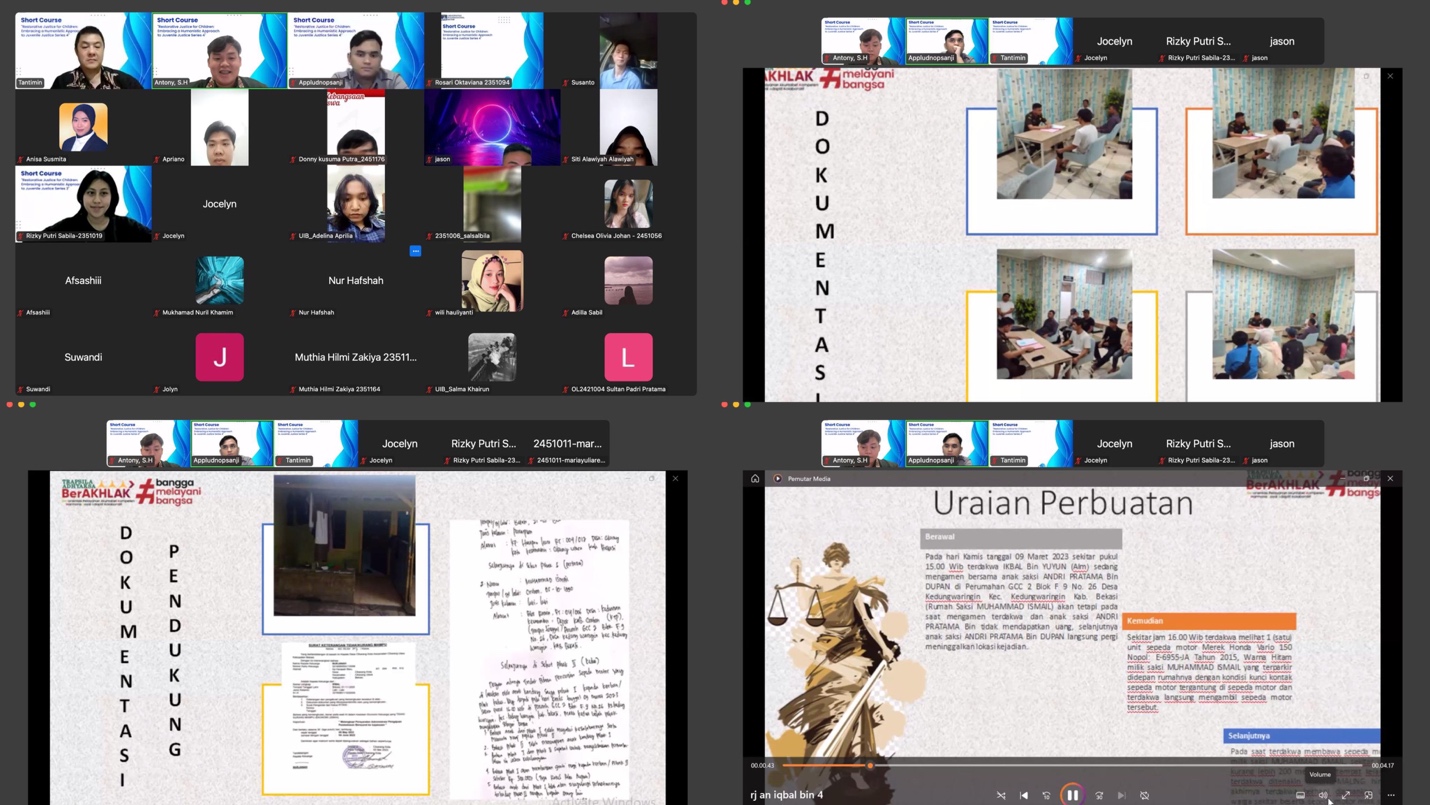Select Appludnopsanji's video tile in gallery view
Screen dimensions: 1430x805
coord(355,50)
